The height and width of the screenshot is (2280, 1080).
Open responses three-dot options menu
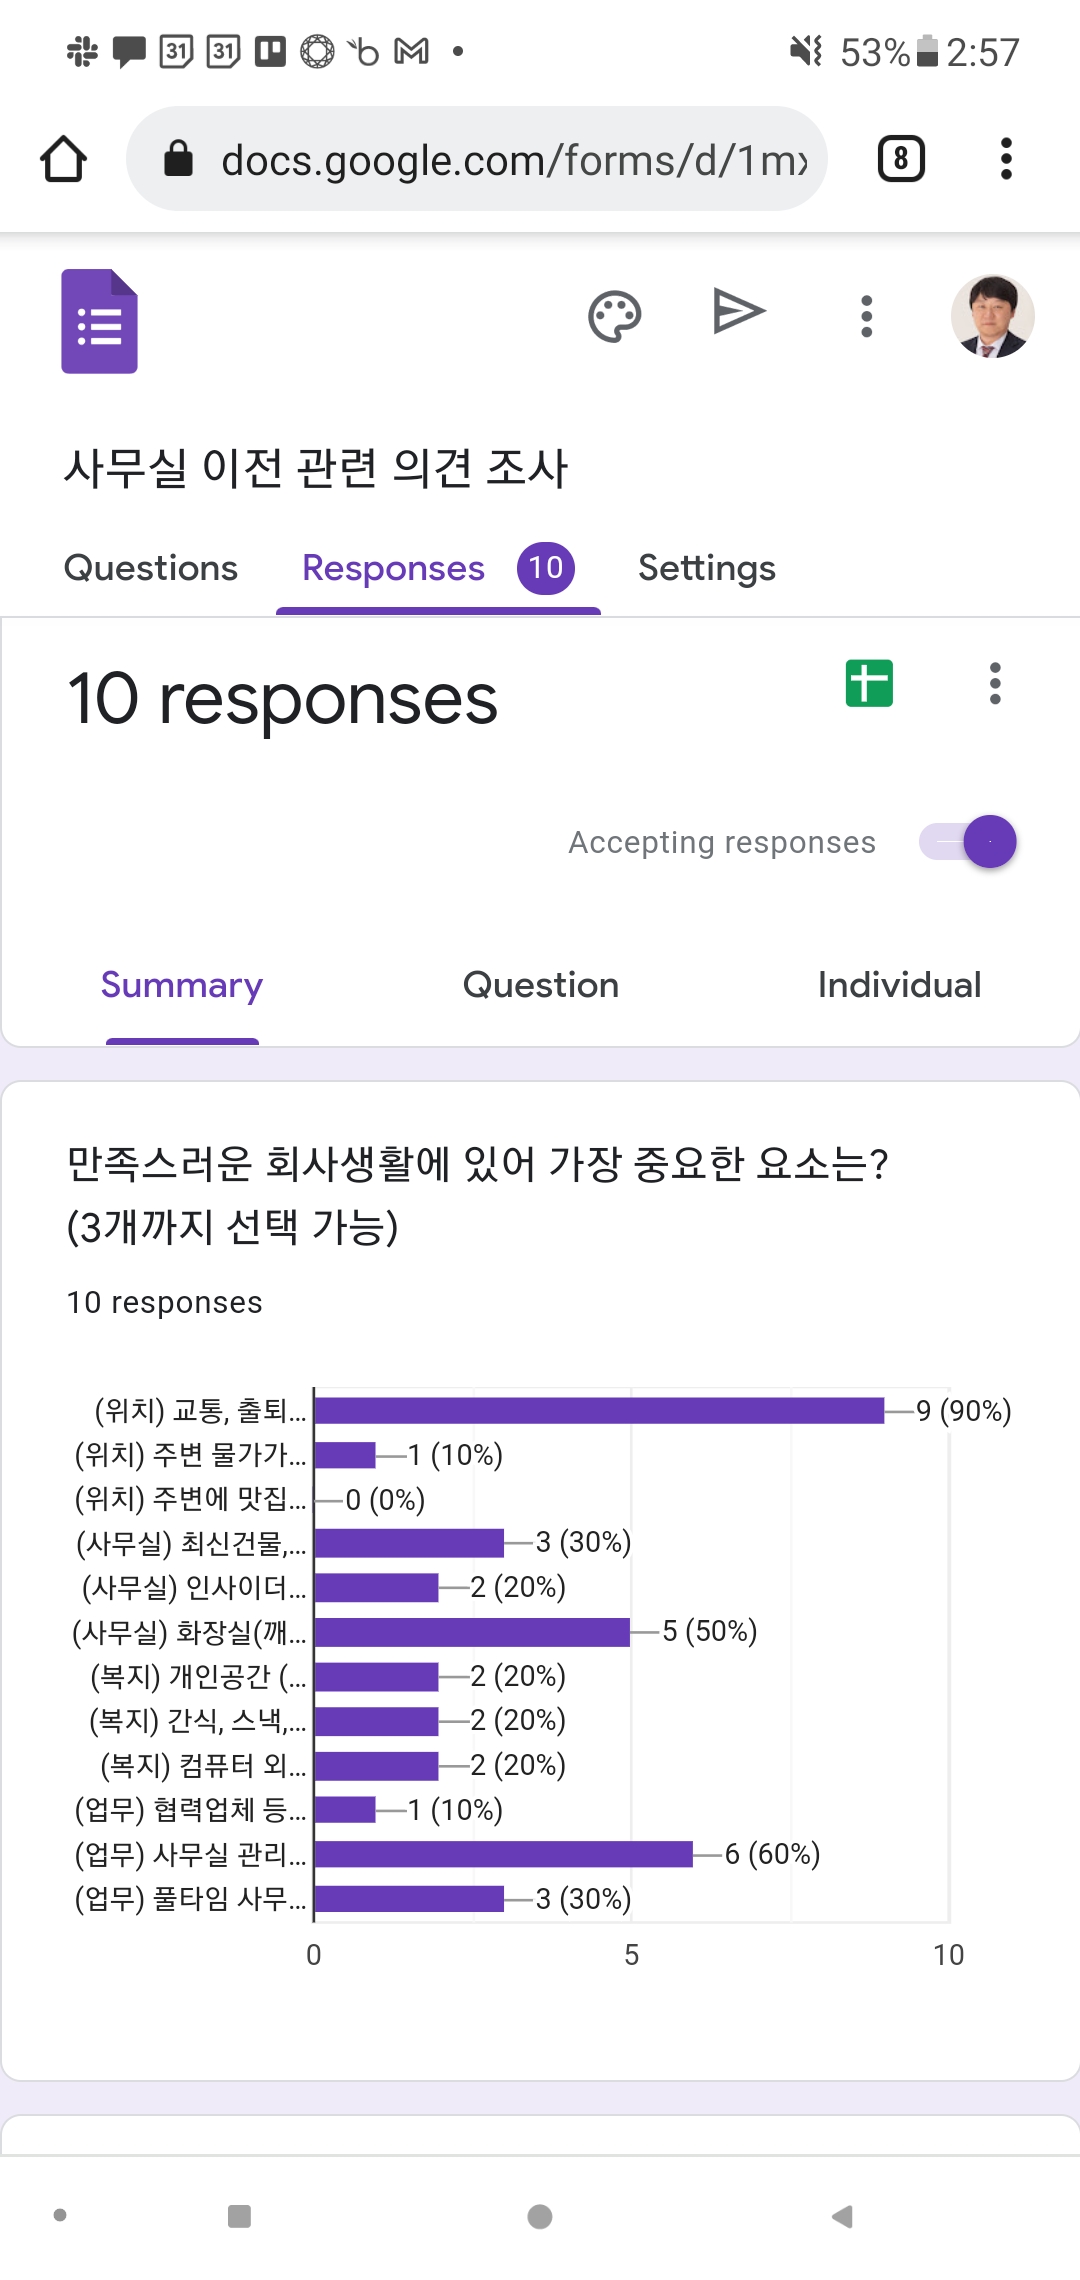point(994,684)
